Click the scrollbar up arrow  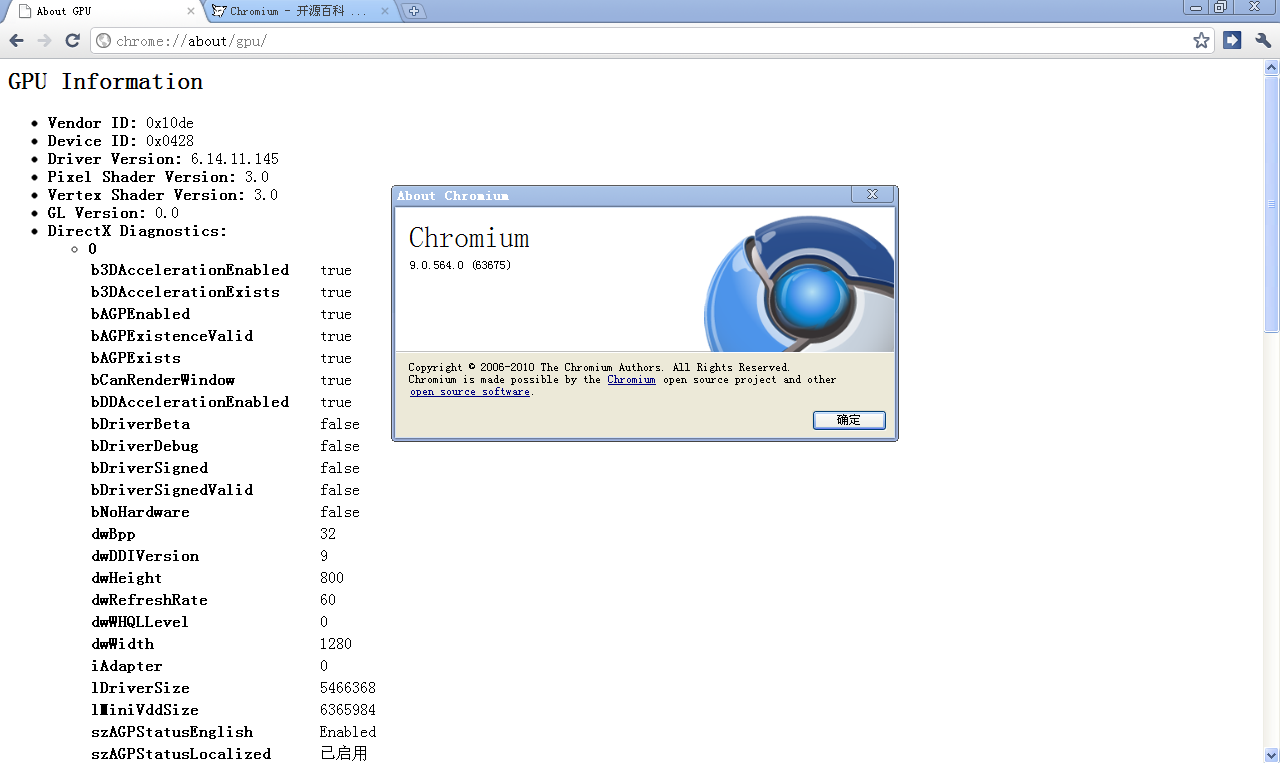1272,68
